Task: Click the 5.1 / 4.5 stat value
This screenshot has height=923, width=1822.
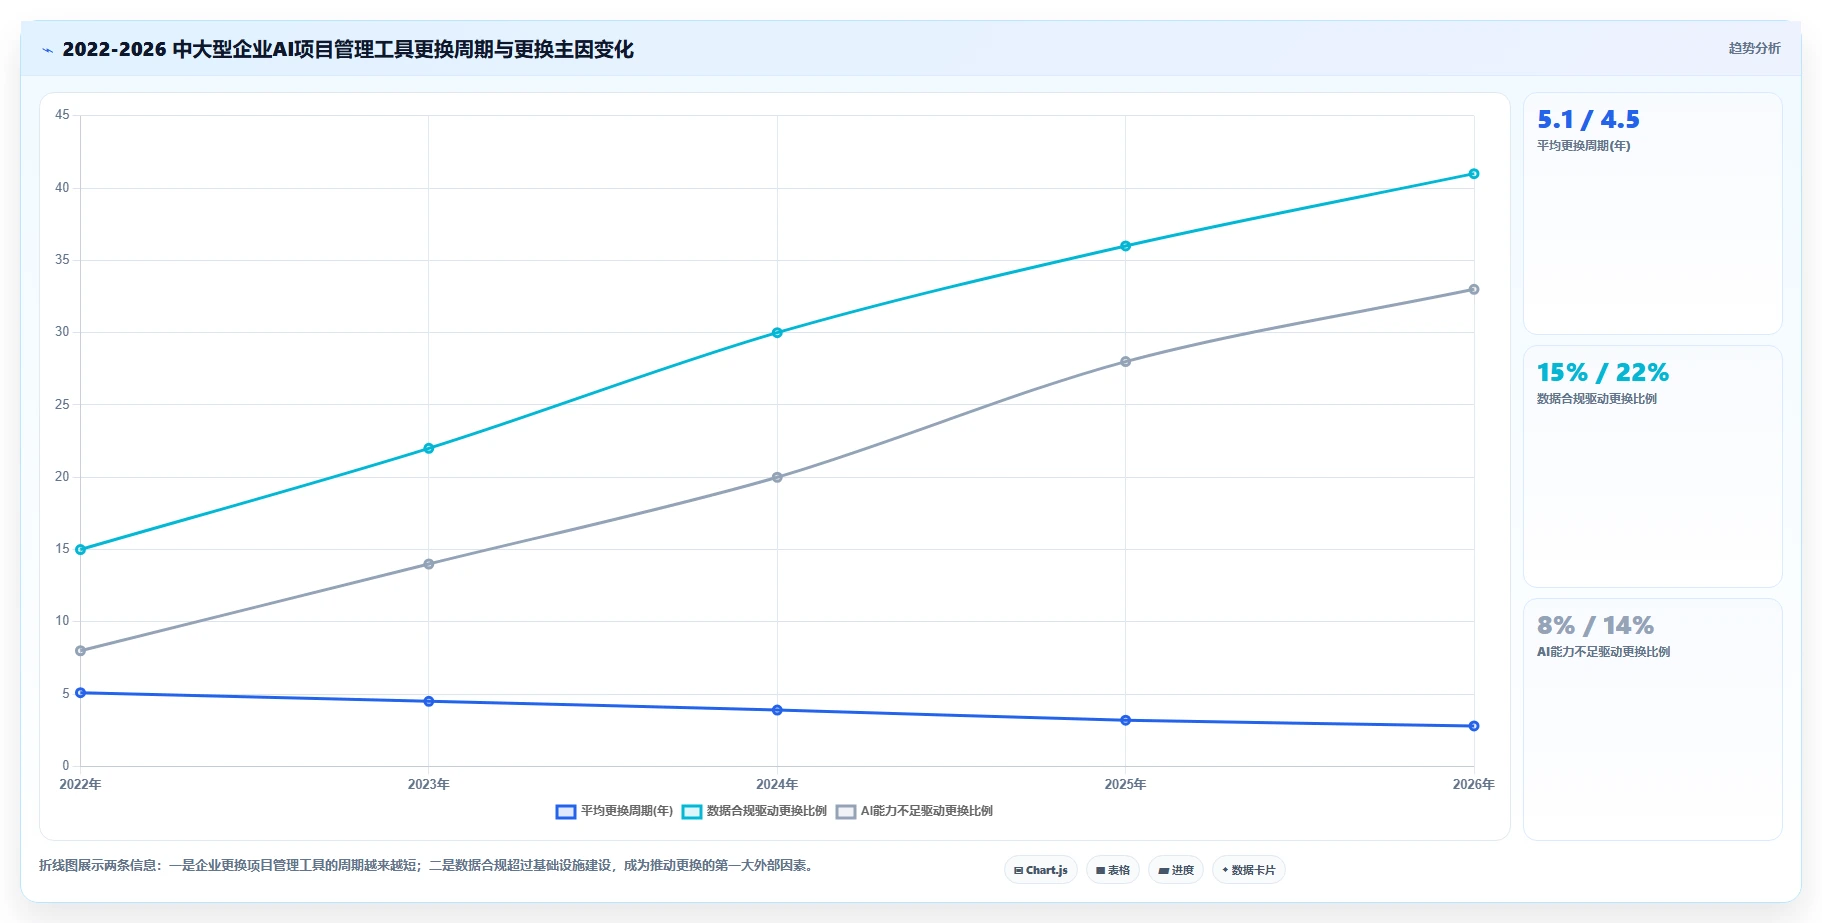Action: (x=1588, y=120)
